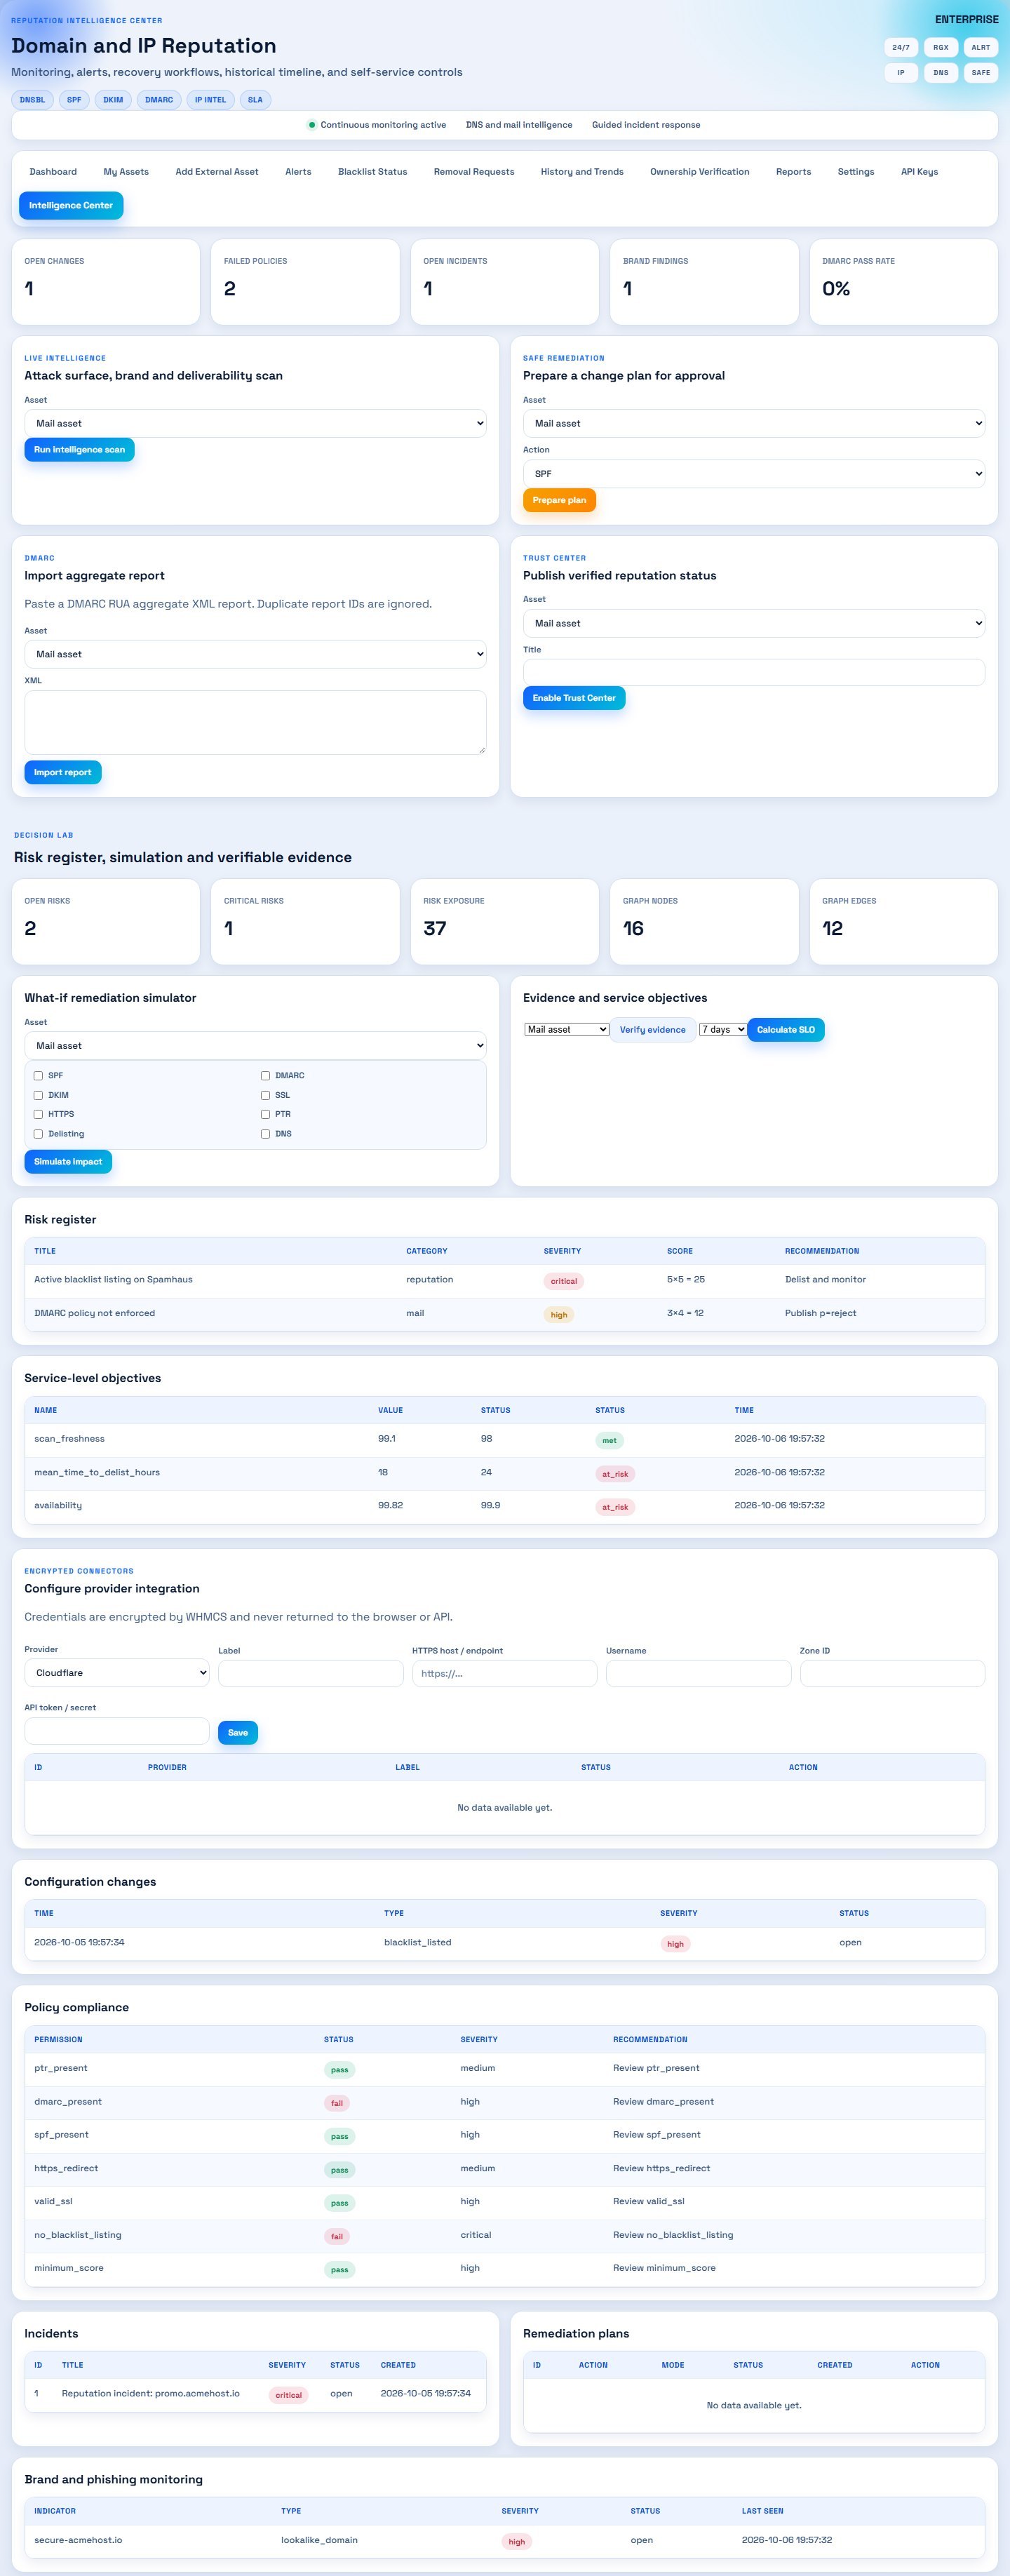Focus the API token / secret field

coord(117,1731)
